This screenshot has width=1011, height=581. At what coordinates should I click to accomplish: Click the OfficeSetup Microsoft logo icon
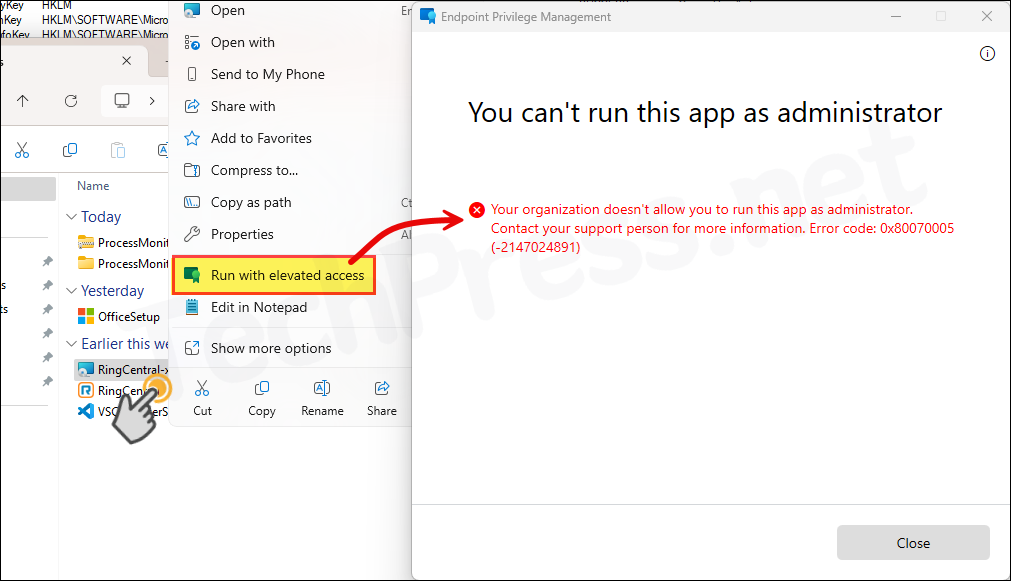tap(86, 316)
